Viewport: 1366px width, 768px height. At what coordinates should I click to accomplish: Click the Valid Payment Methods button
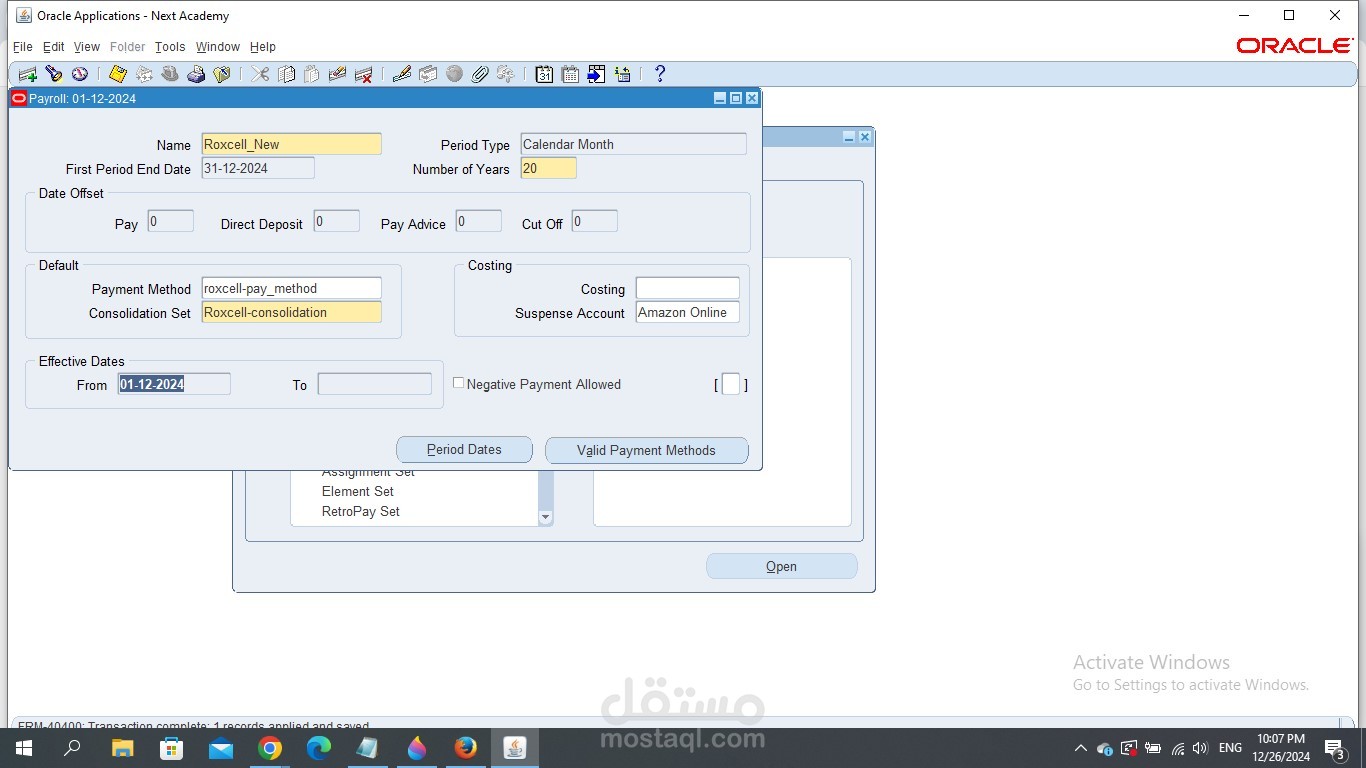pyautogui.click(x=646, y=450)
